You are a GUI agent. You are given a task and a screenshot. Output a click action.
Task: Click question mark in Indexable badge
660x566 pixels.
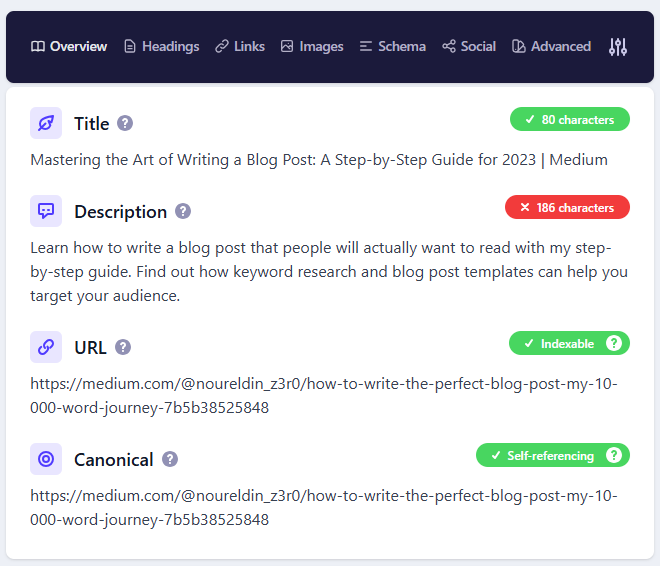(614, 344)
